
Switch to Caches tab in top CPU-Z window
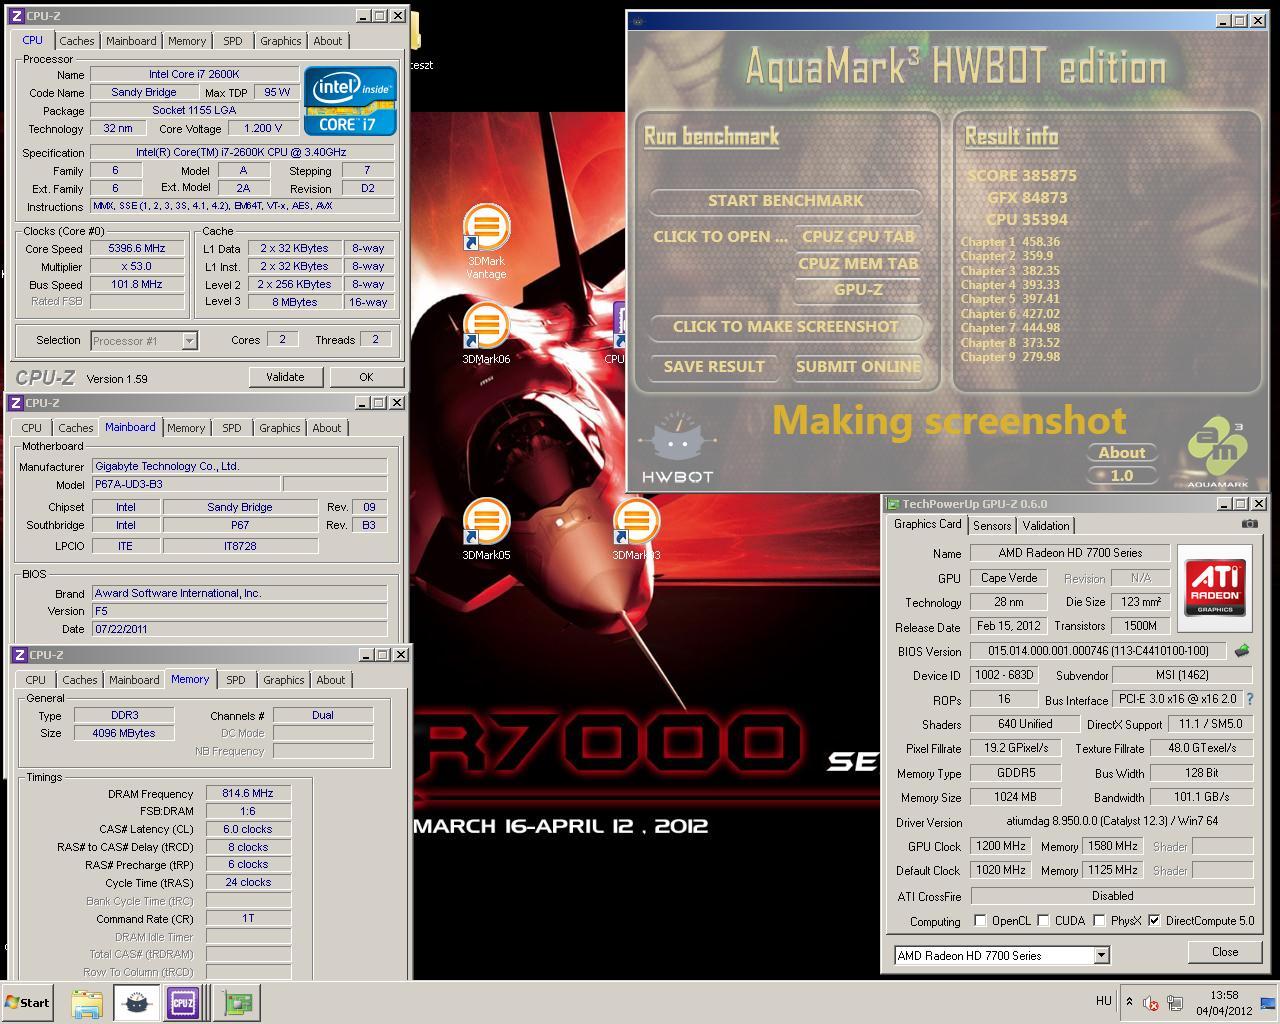click(76, 41)
